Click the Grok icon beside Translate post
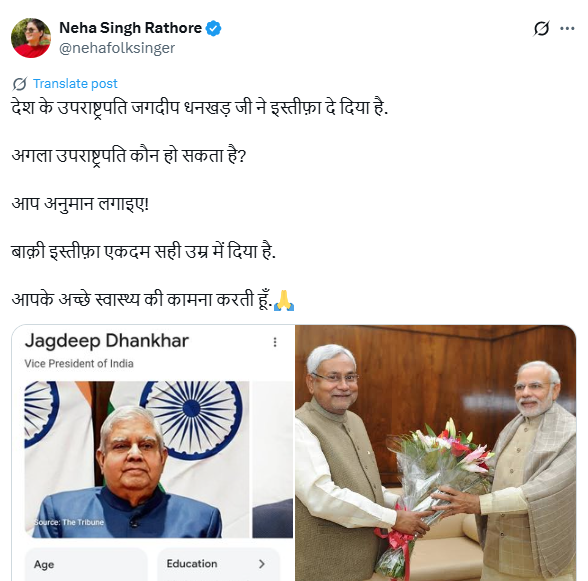The width and height of the screenshot is (588, 581). pos(20,84)
